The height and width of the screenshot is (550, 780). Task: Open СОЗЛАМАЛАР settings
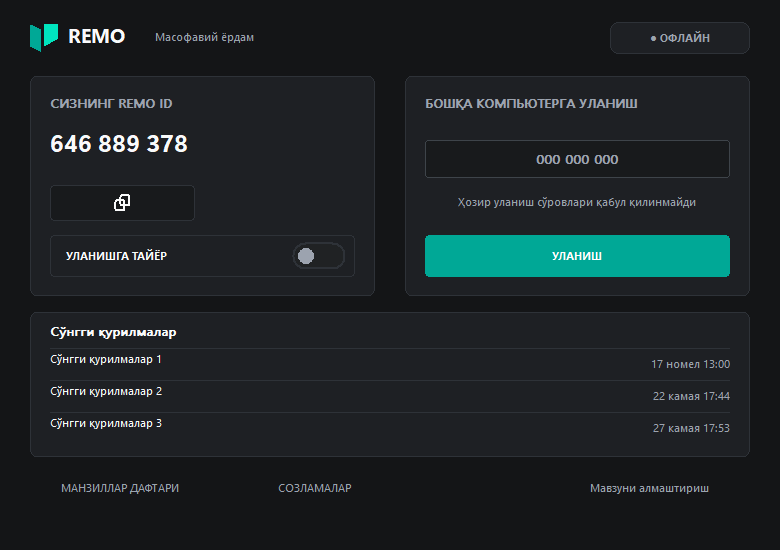[x=315, y=488]
